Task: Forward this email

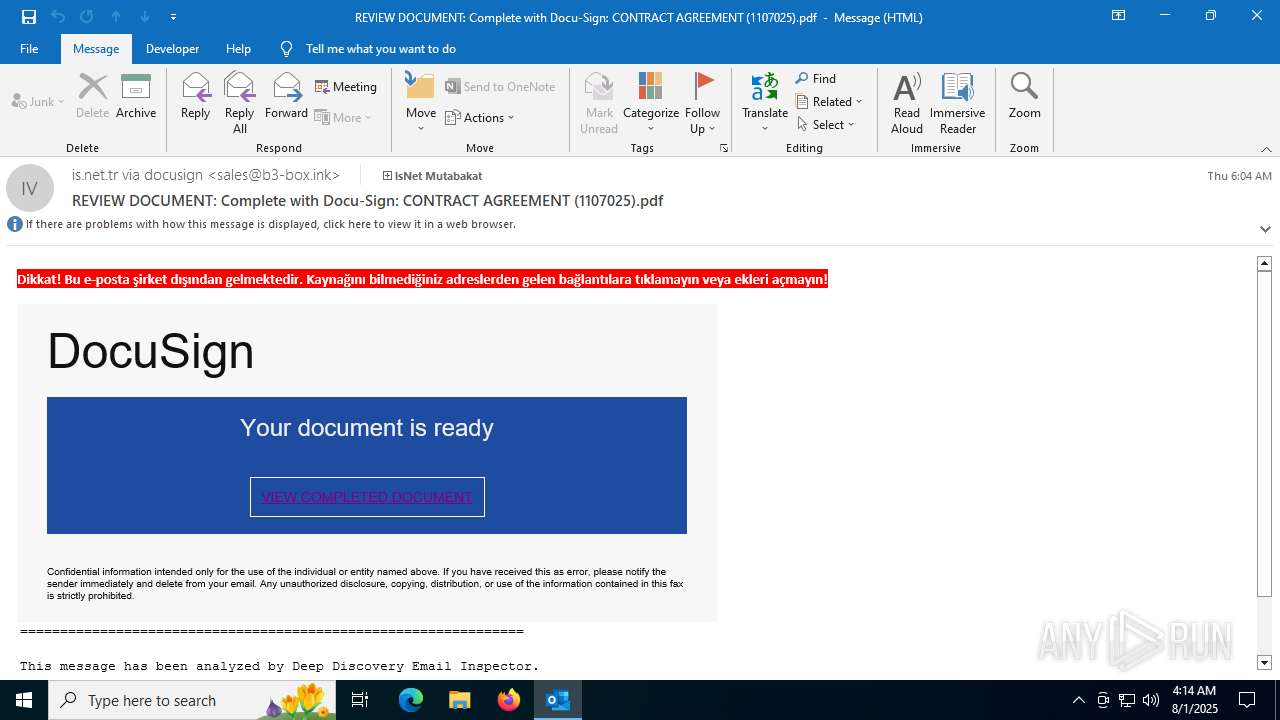Action: tap(286, 96)
